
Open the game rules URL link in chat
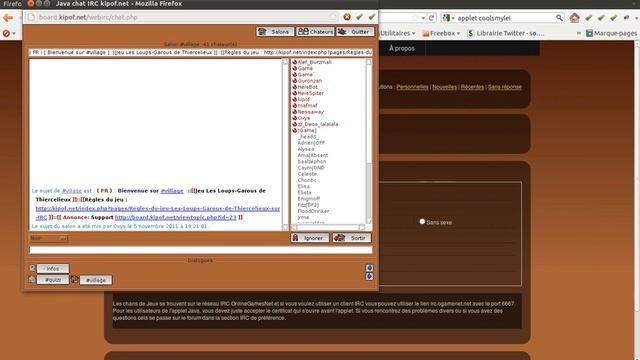[158, 209]
